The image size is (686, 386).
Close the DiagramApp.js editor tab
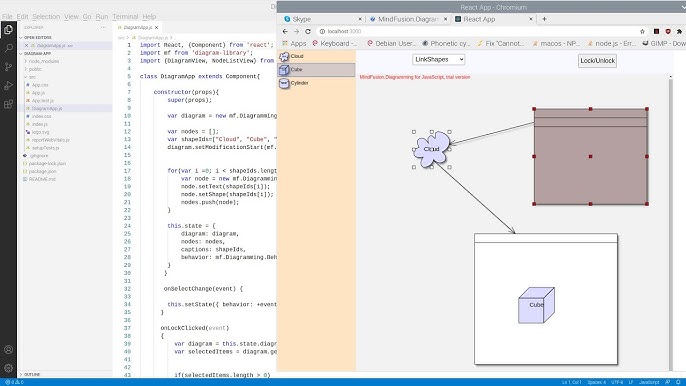coord(157,27)
